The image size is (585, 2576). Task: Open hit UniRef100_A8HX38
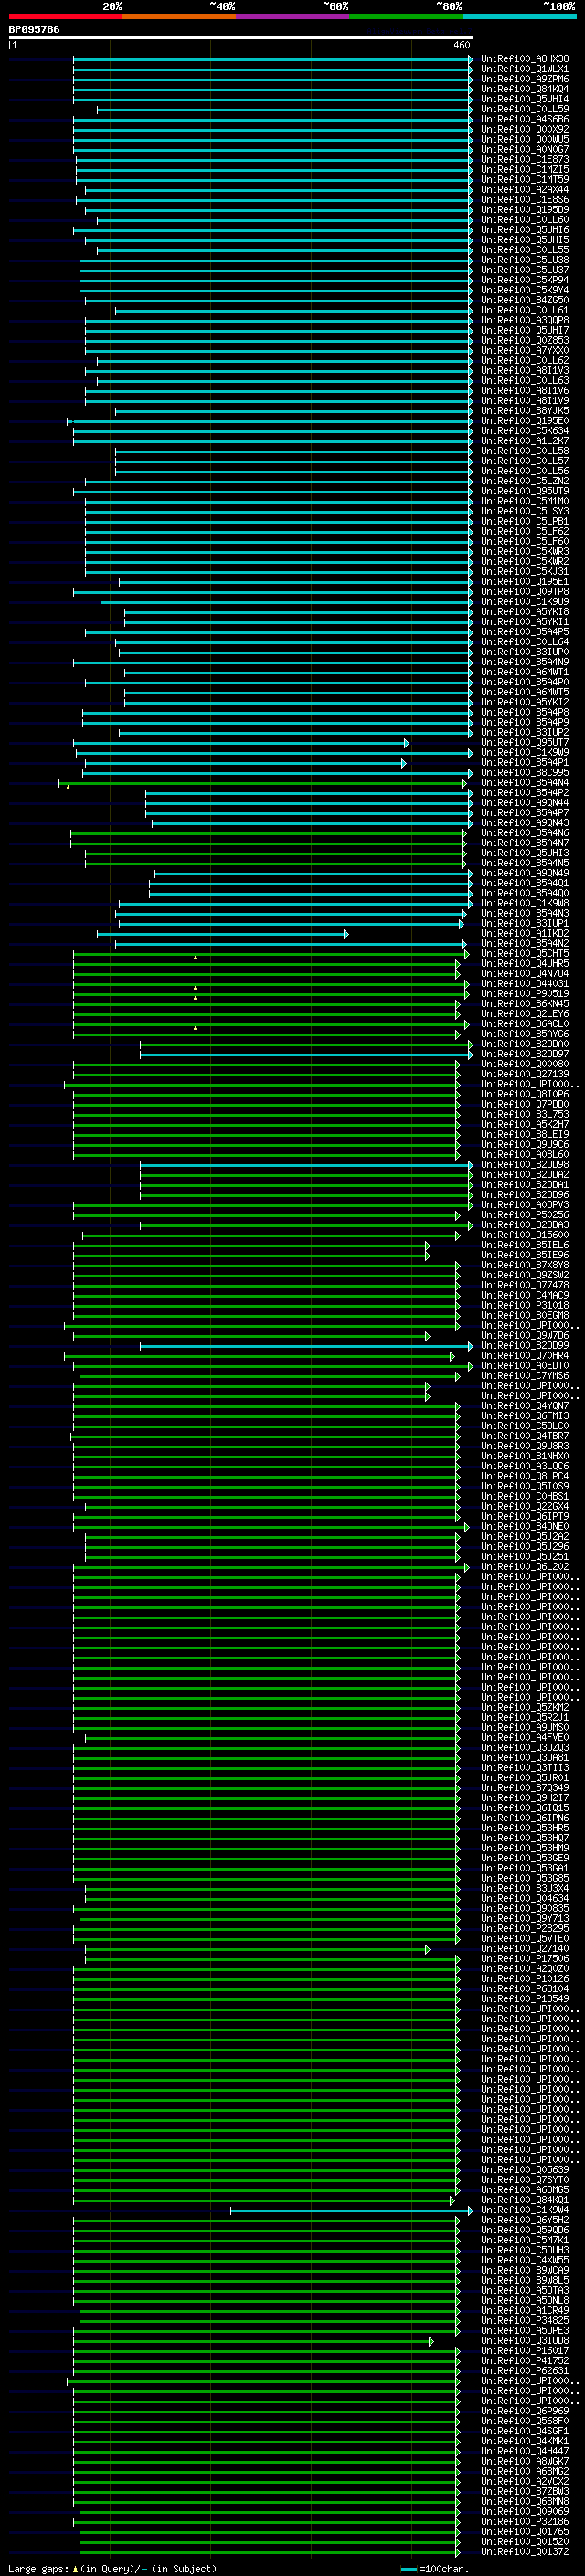click(x=525, y=59)
